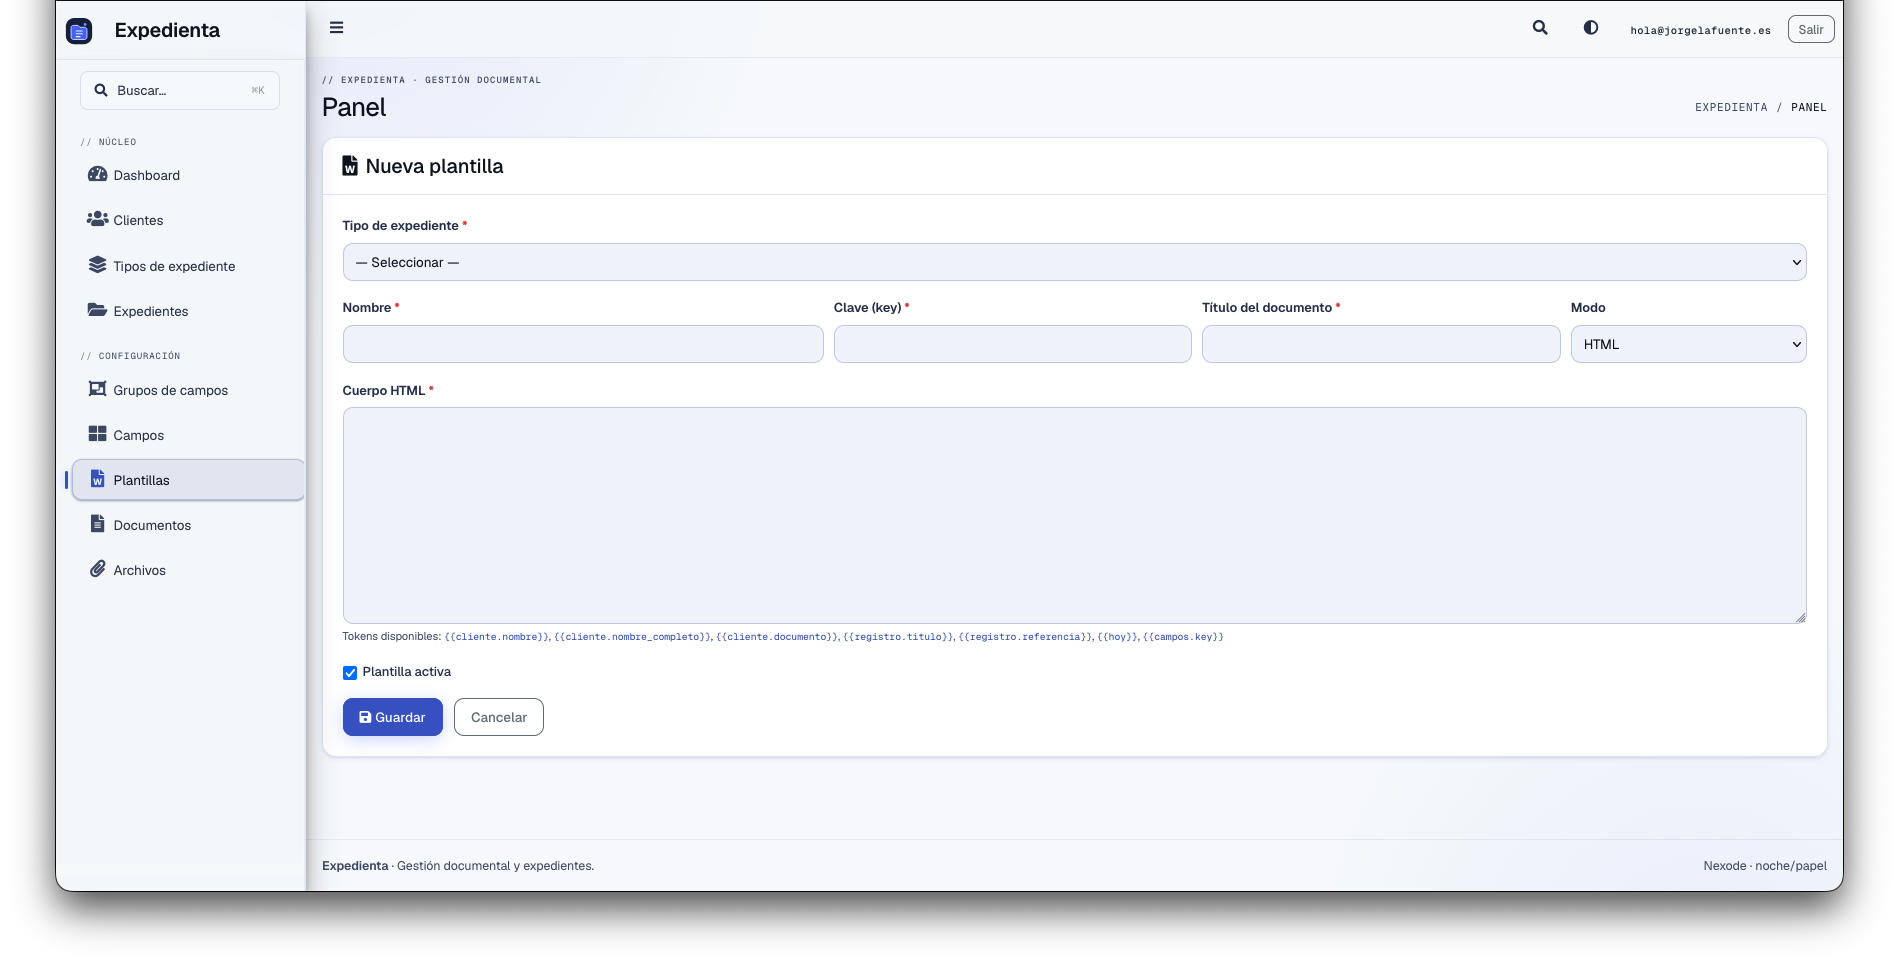Click the Guardar button
The width and height of the screenshot is (1899, 965).
click(393, 717)
